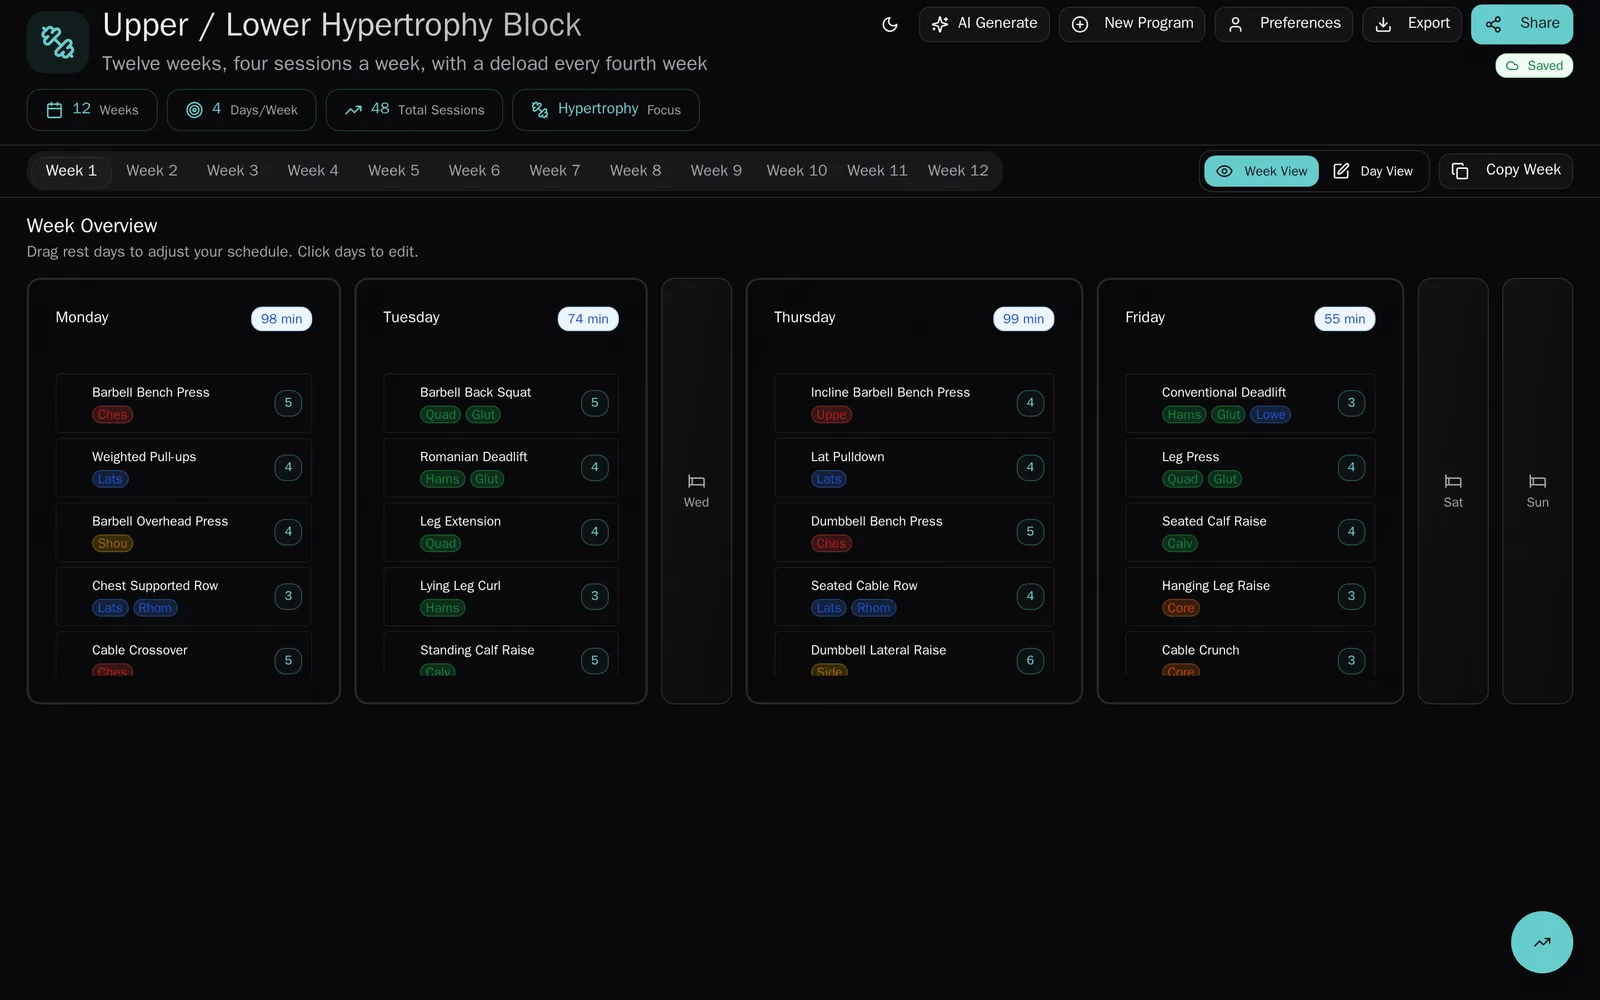Click the dumbbell icon beside Hypertrophy Focus
Screen dimensions: 1600x1000
point(540,110)
